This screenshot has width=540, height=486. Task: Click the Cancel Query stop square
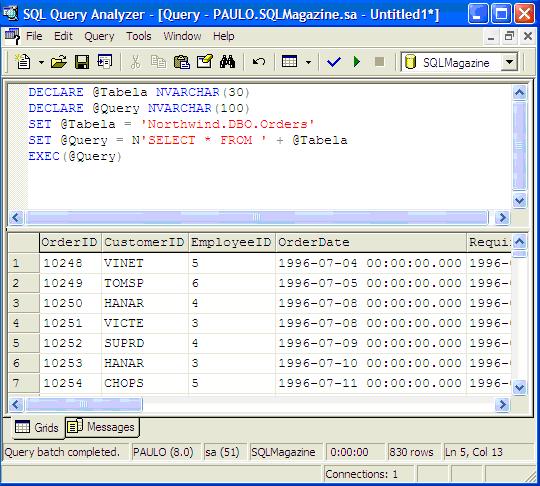[x=379, y=62]
